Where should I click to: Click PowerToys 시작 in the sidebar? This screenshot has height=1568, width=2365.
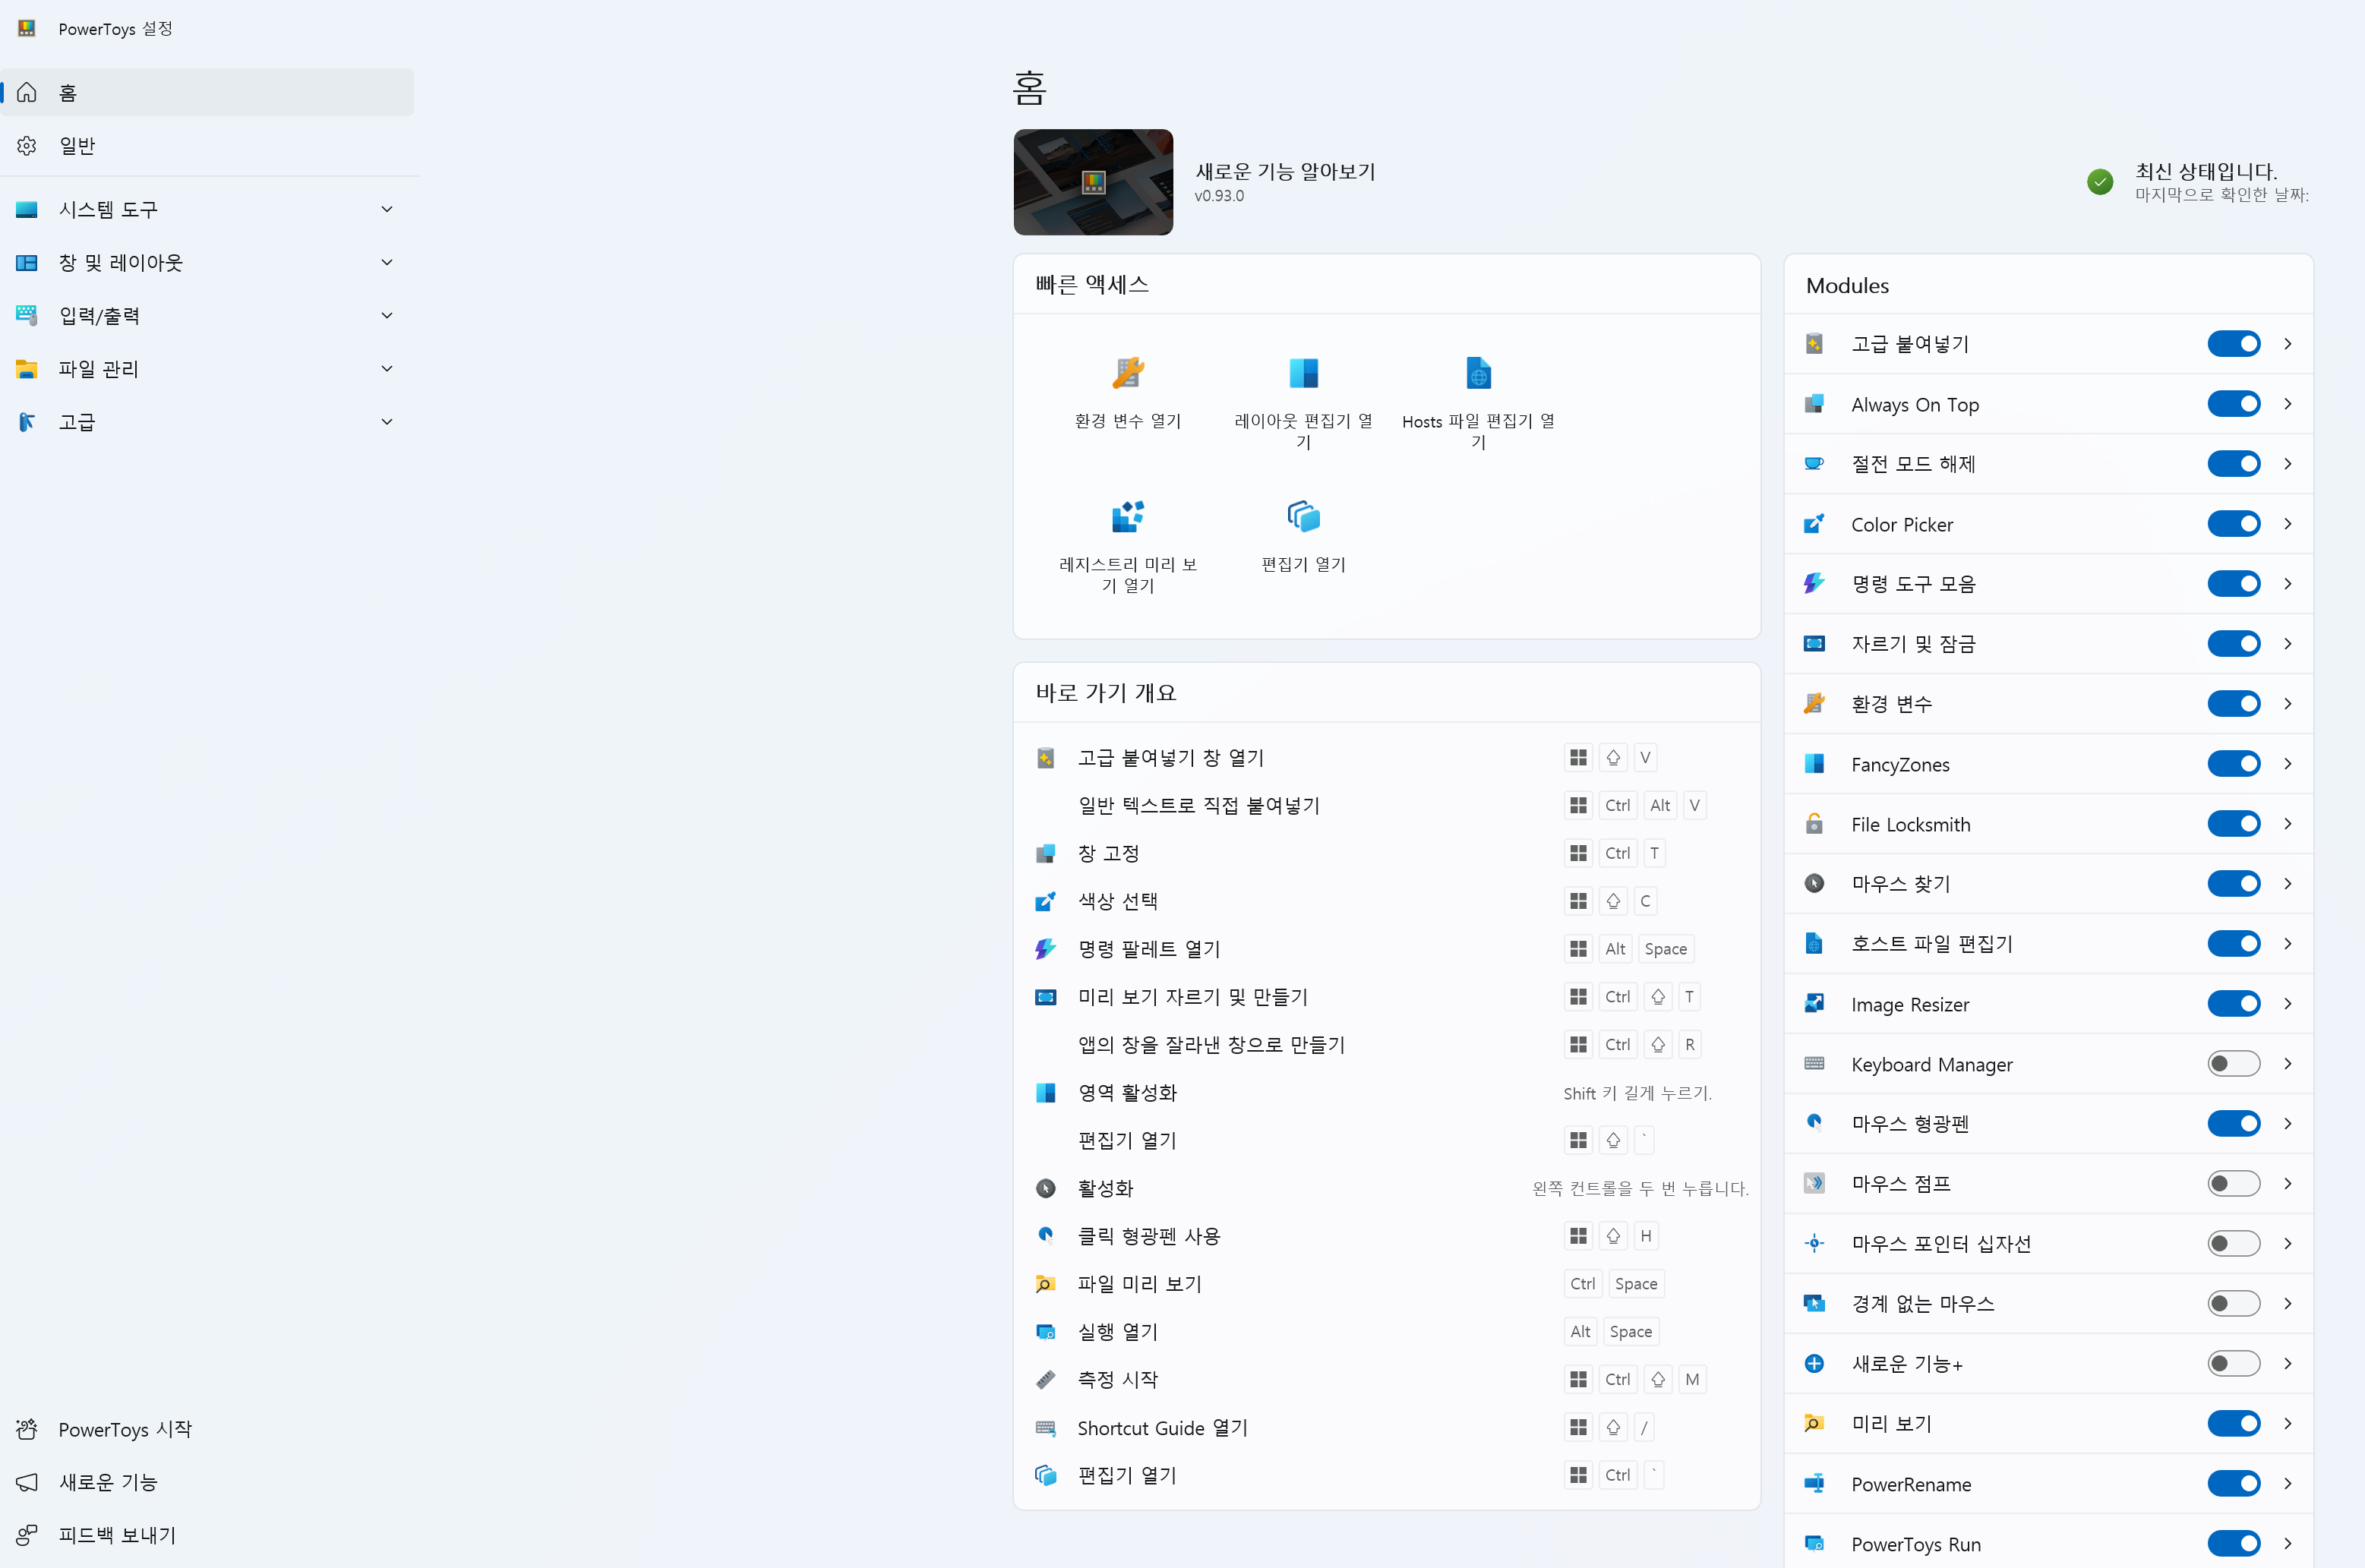click(124, 1429)
